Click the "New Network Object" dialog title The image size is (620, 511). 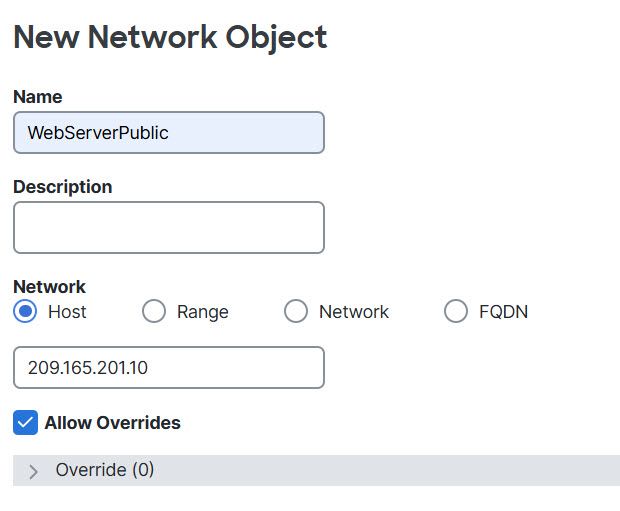coord(170,37)
